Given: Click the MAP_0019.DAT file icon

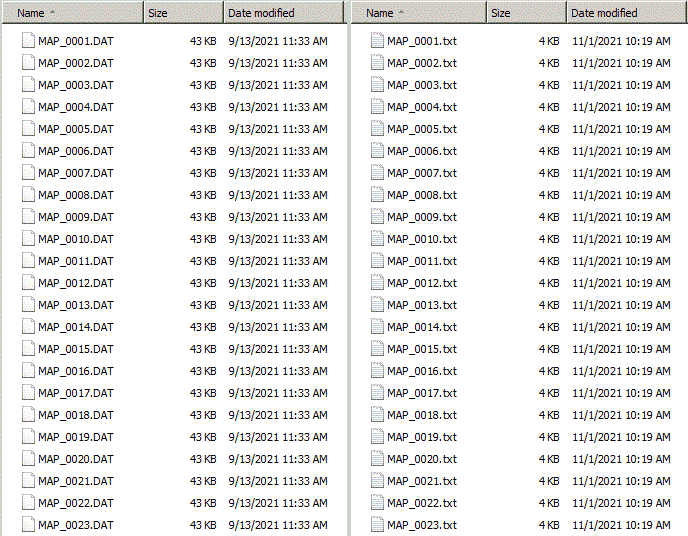Looking at the screenshot, I should [x=28, y=437].
